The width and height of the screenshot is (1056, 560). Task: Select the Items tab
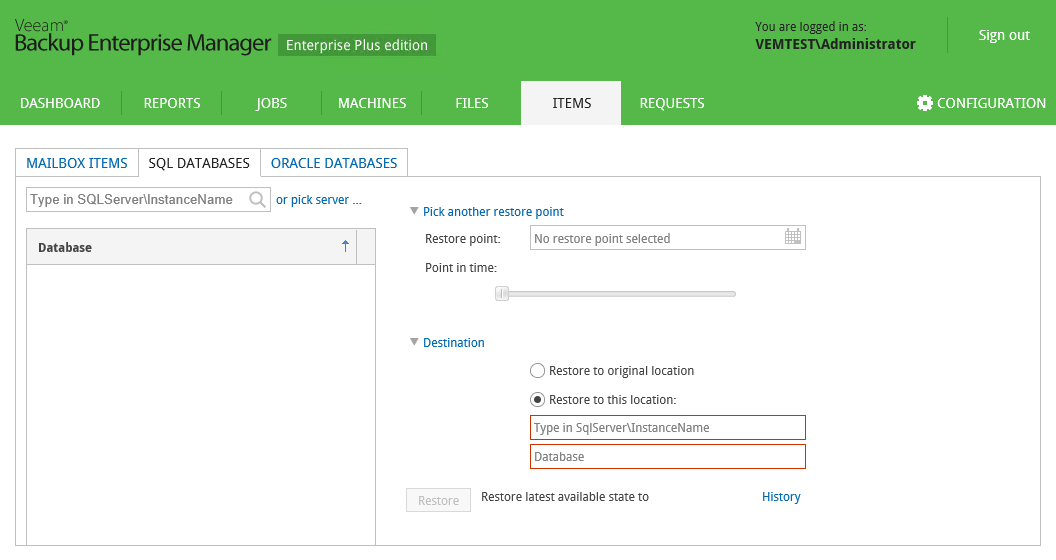[571, 103]
